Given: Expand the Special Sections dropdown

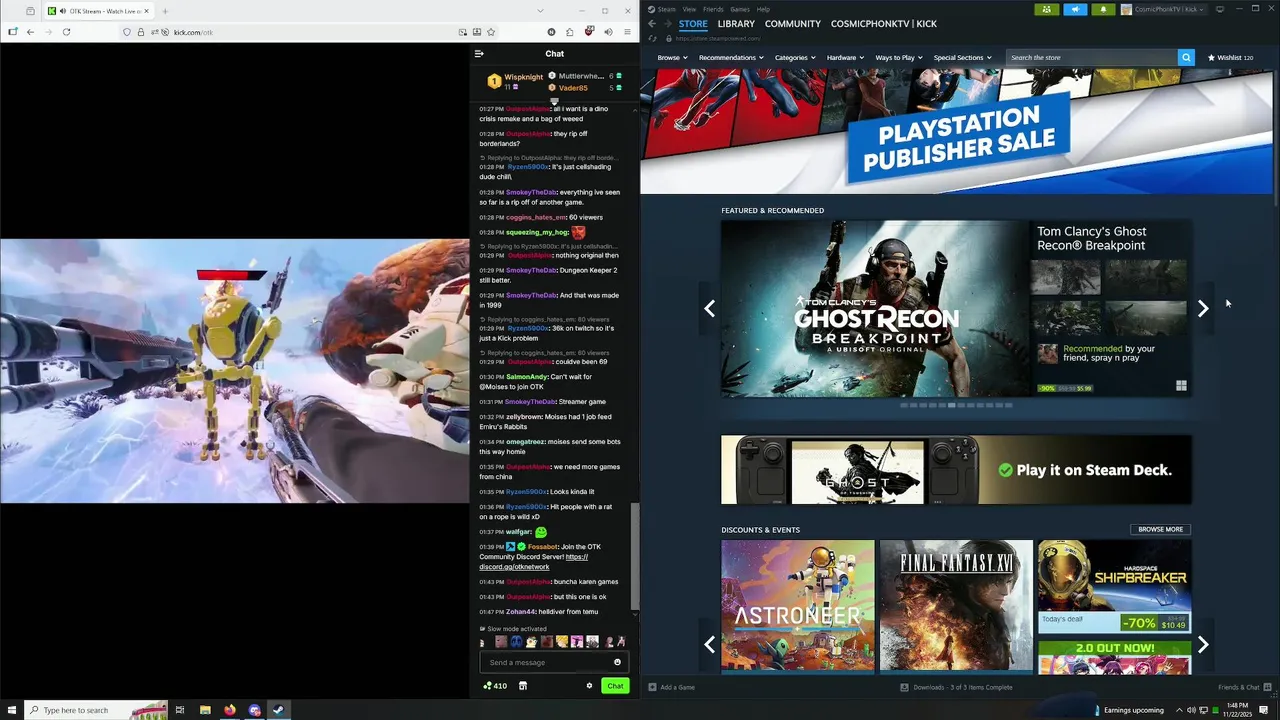Looking at the screenshot, I should tap(962, 57).
